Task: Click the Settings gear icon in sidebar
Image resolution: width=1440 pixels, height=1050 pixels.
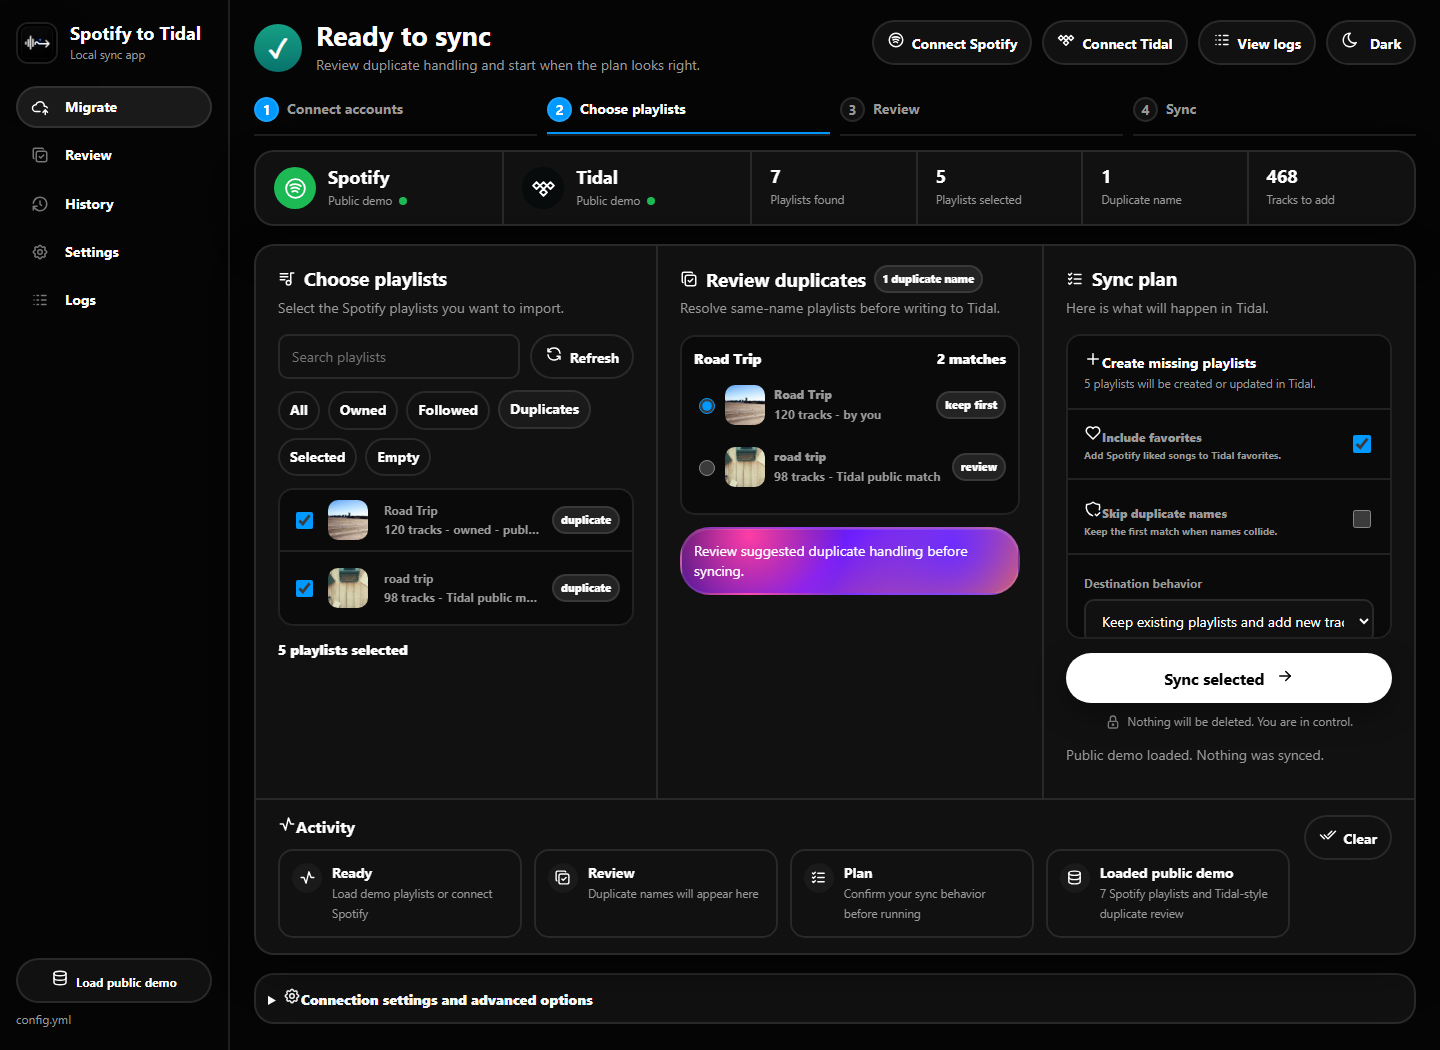Action: (40, 252)
